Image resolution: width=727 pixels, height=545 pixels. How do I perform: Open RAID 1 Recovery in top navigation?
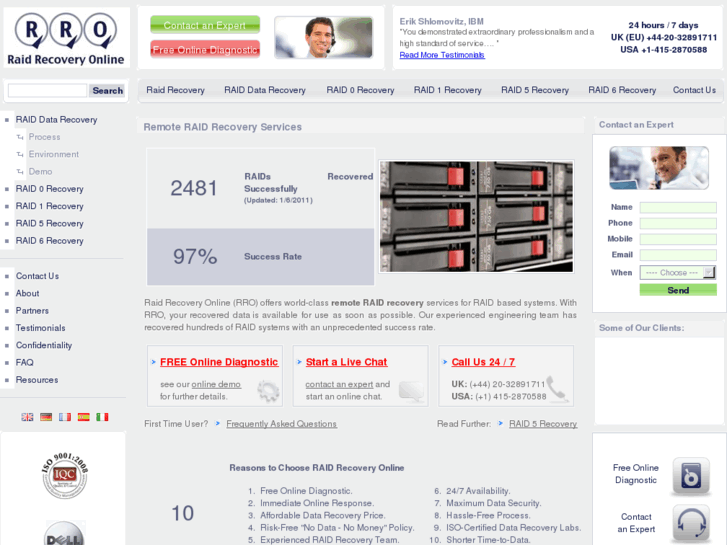point(447,90)
